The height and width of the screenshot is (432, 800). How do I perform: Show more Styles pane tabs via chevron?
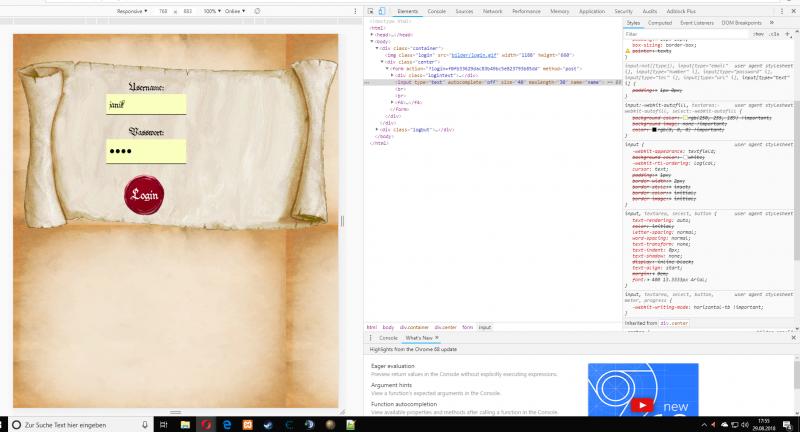[x=772, y=22]
